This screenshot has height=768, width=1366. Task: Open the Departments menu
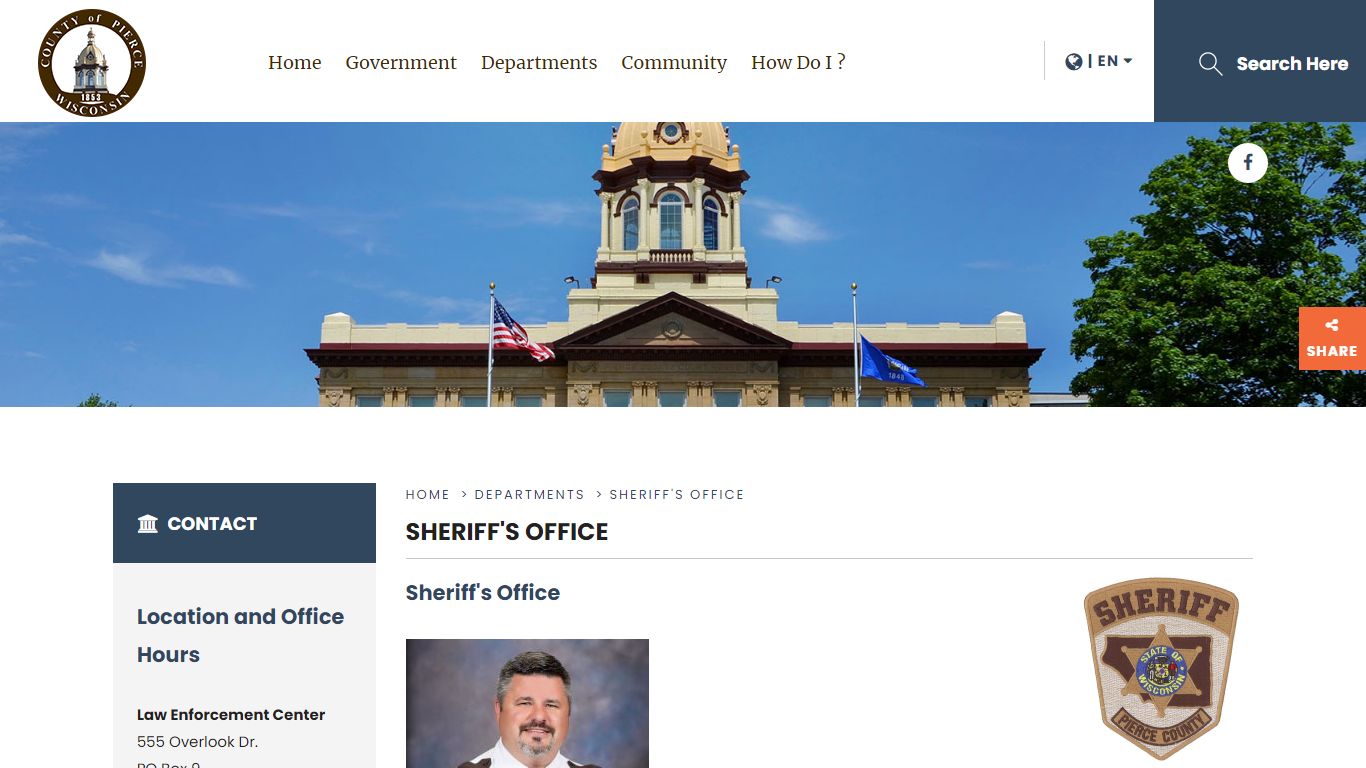(x=538, y=63)
